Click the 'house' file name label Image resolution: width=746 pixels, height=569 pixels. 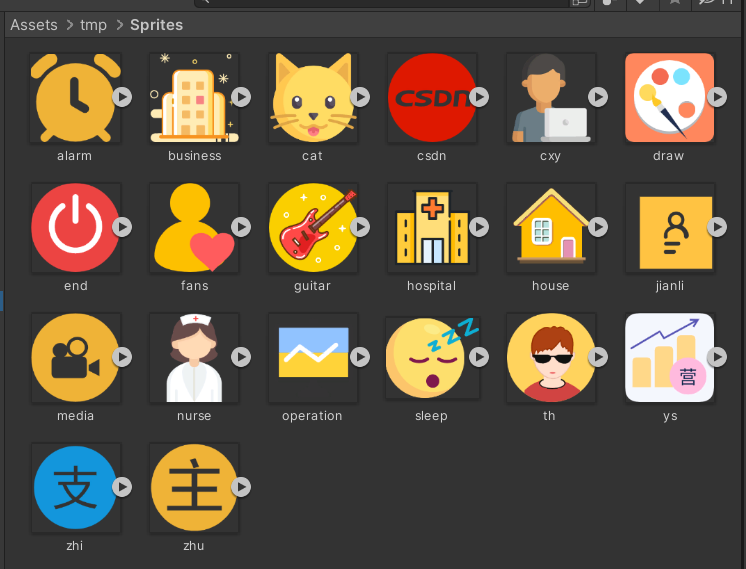[x=551, y=286]
